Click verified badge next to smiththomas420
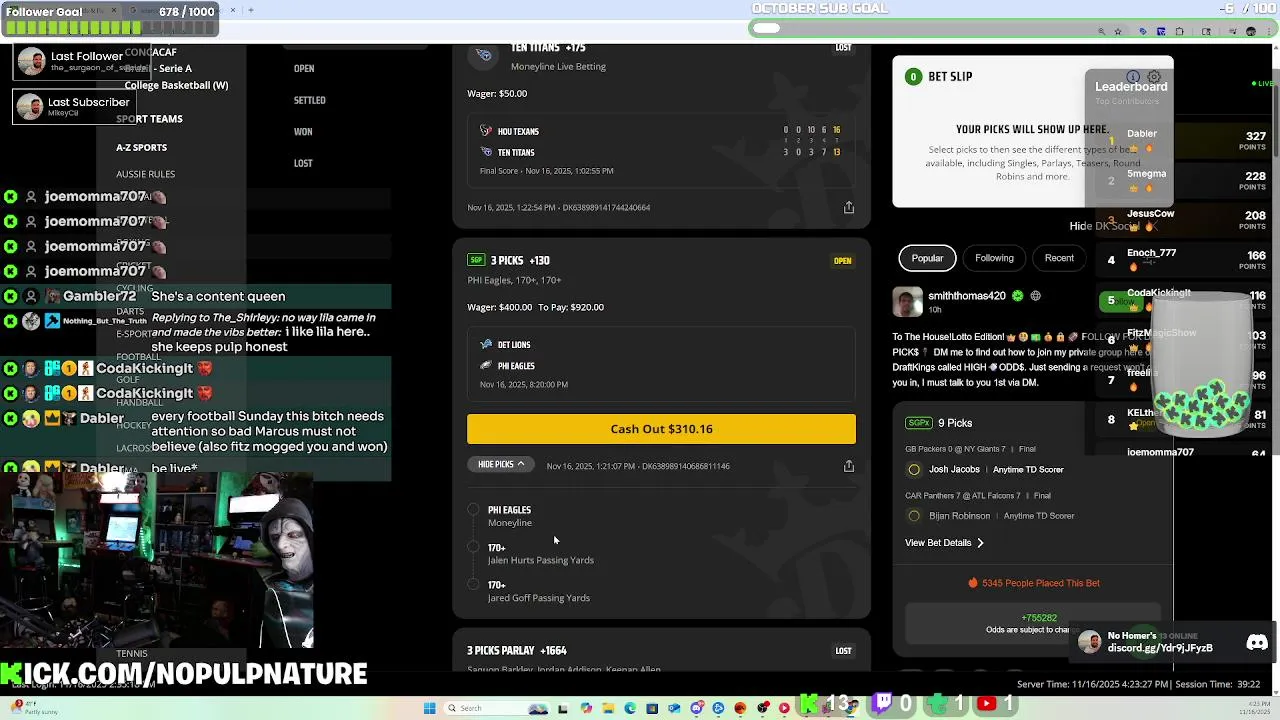 (1017, 296)
